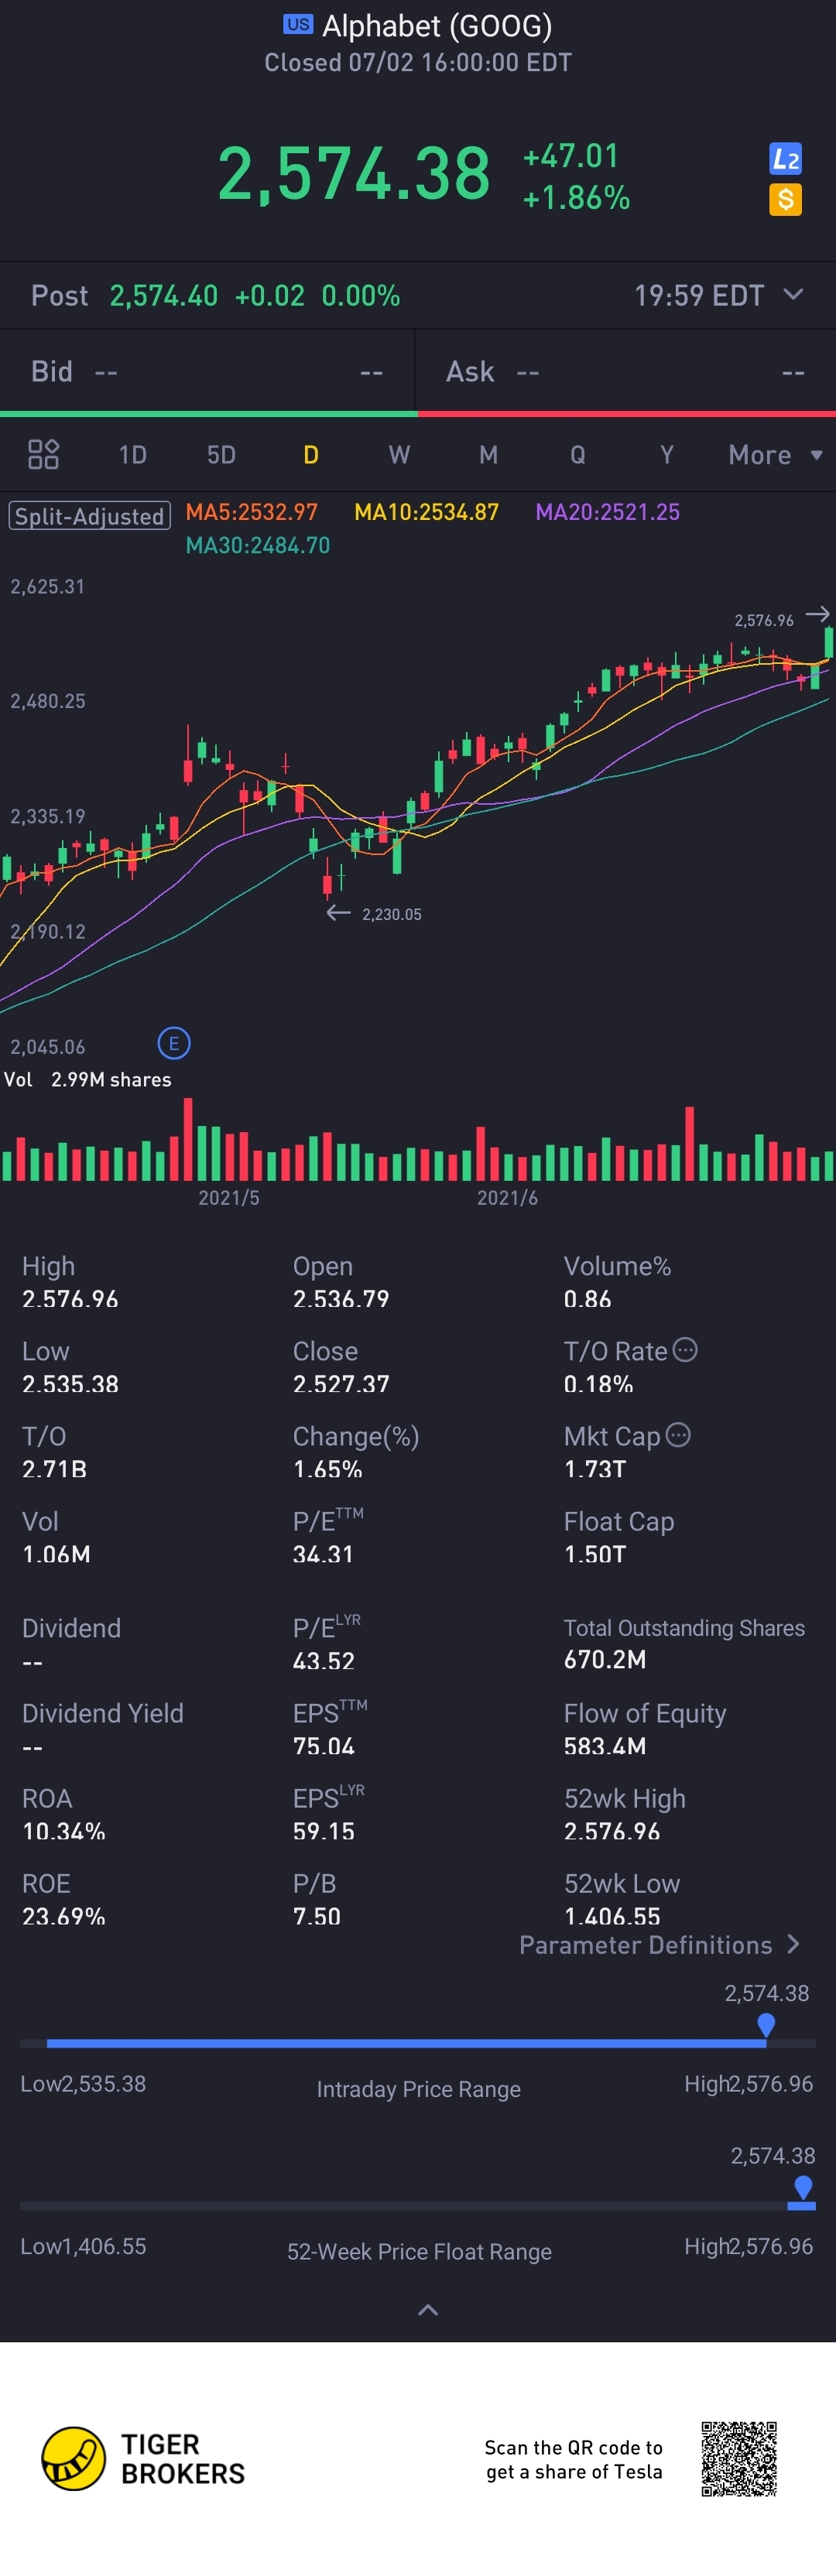836x2576 pixels.
Task: Tap the QR code image
Action: point(739,2459)
